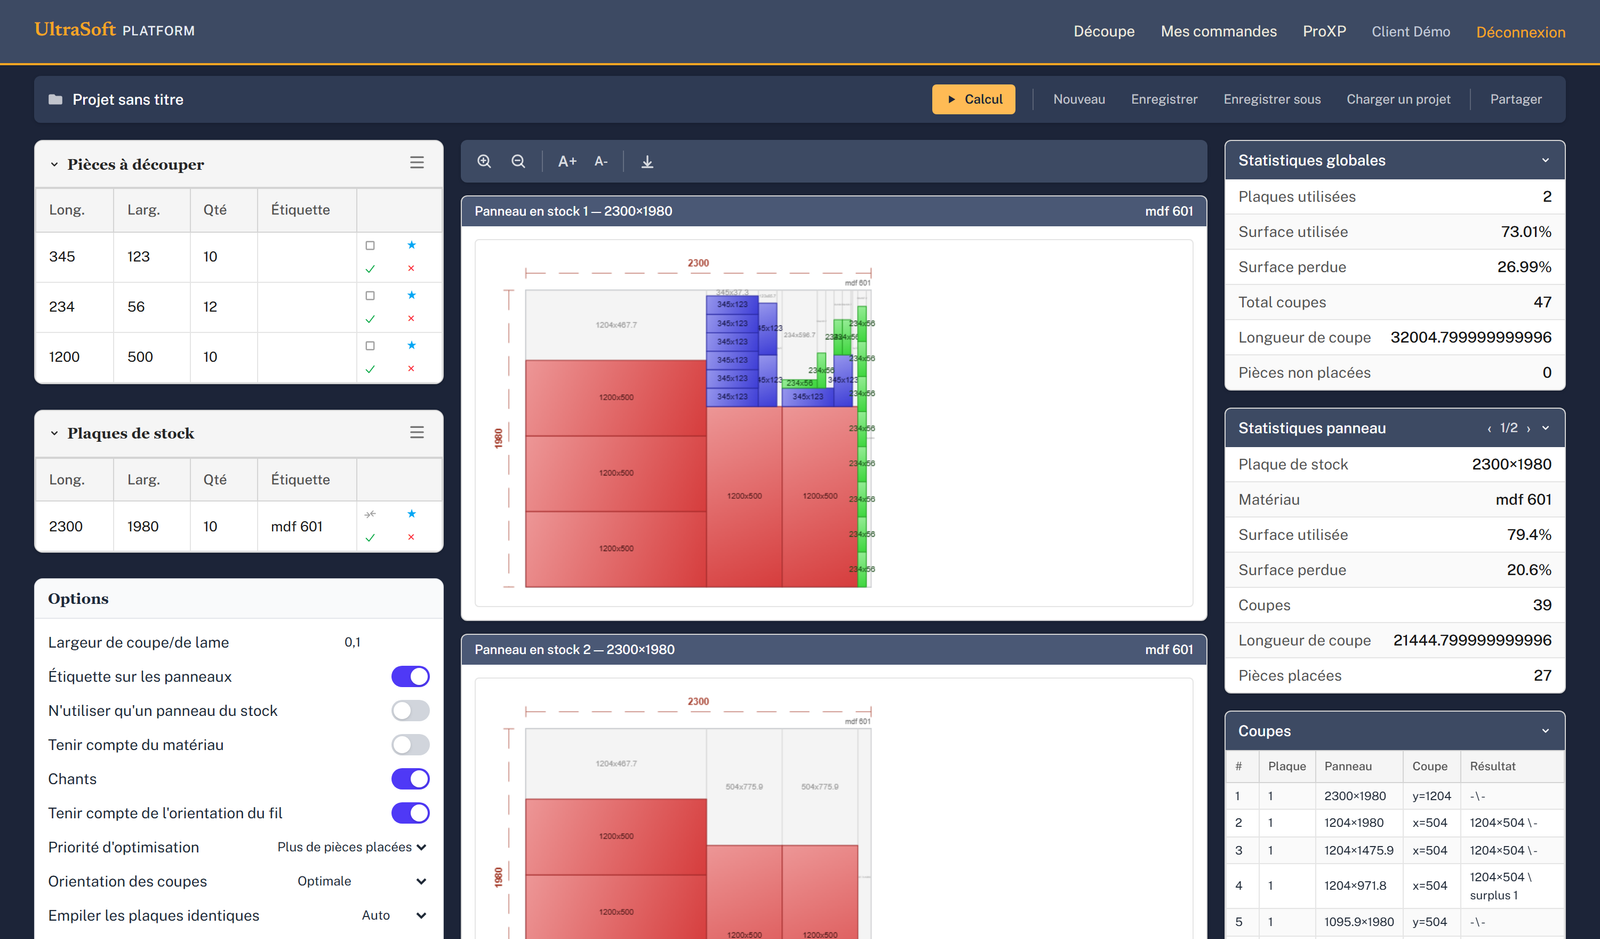The width and height of the screenshot is (1600, 939).
Task: Click Charger un projet
Action: pyautogui.click(x=1398, y=99)
